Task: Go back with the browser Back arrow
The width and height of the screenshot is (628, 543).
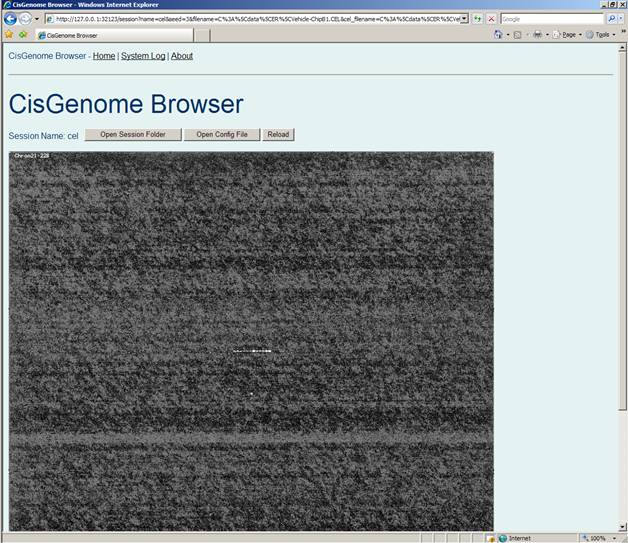Action: coord(10,18)
